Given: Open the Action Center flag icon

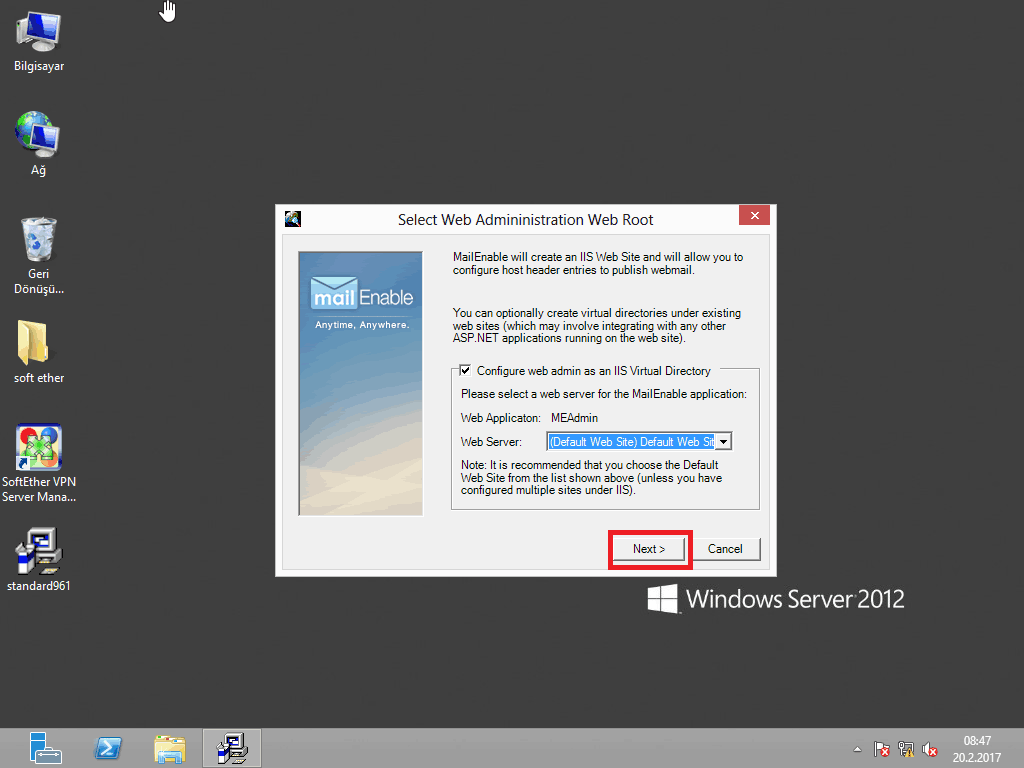Looking at the screenshot, I should (882, 749).
